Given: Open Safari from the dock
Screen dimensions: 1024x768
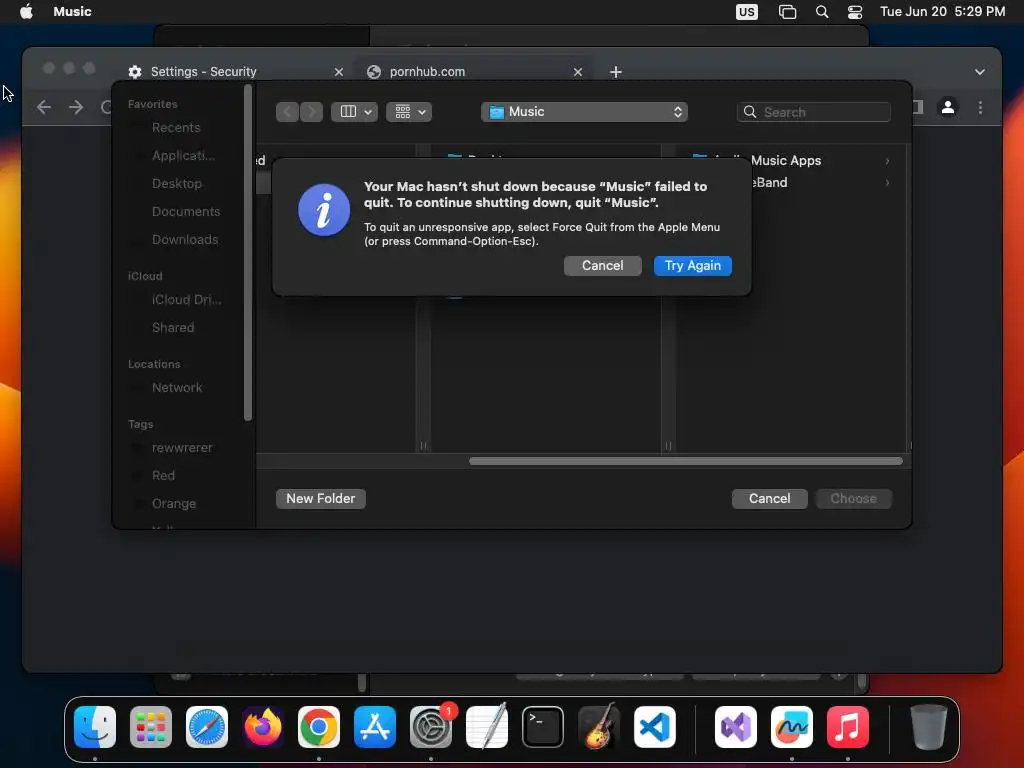Looking at the screenshot, I should pyautogui.click(x=207, y=727).
